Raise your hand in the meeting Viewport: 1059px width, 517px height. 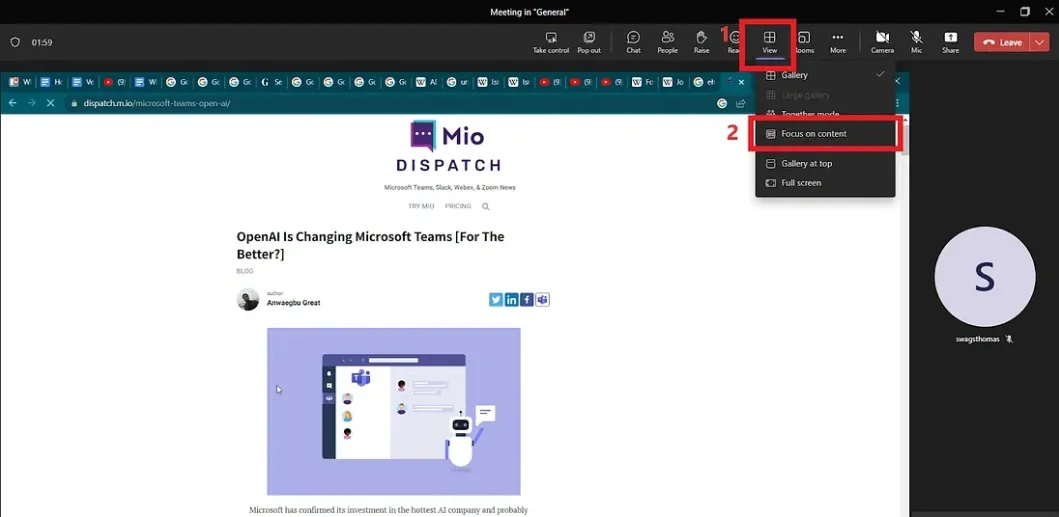pyautogui.click(x=701, y=42)
